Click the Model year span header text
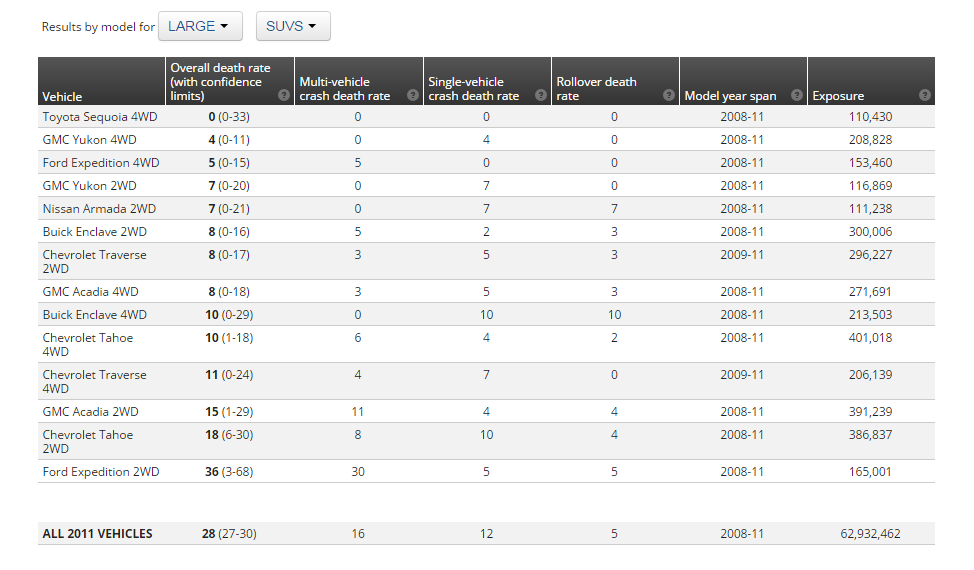 coord(730,97)
